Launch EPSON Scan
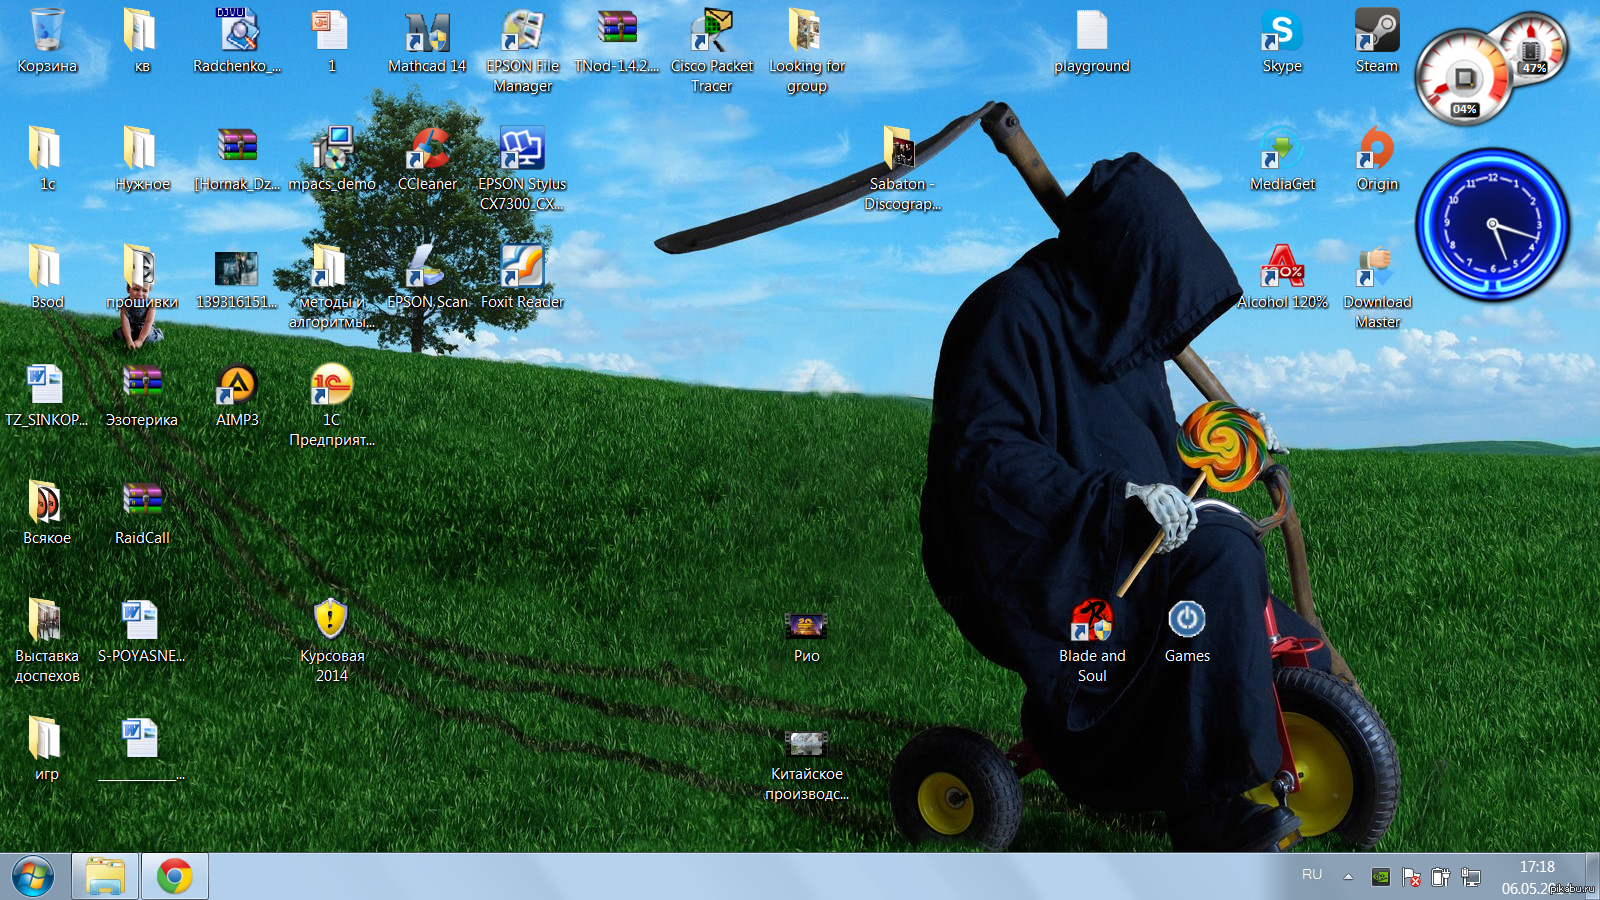 pos(427,278)
